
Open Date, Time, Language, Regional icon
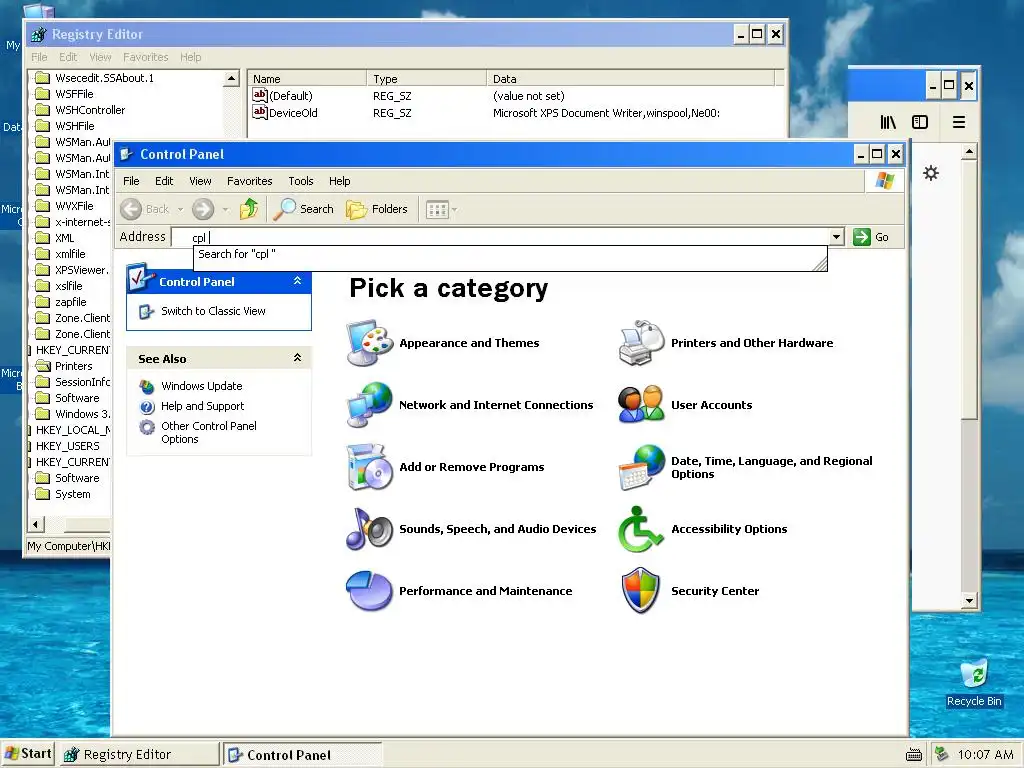coord(641,467)
